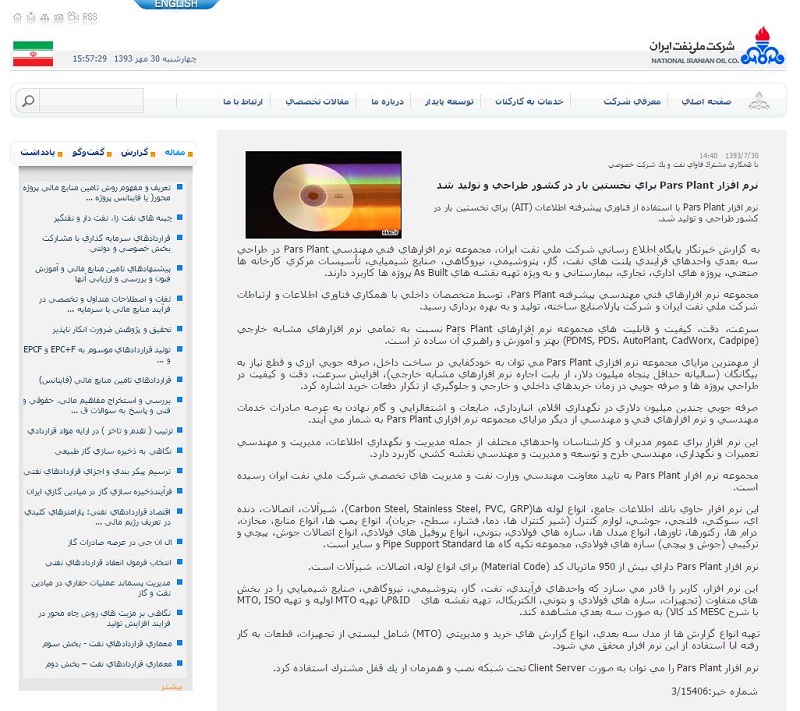Click inside the search text field

[91, 100]
